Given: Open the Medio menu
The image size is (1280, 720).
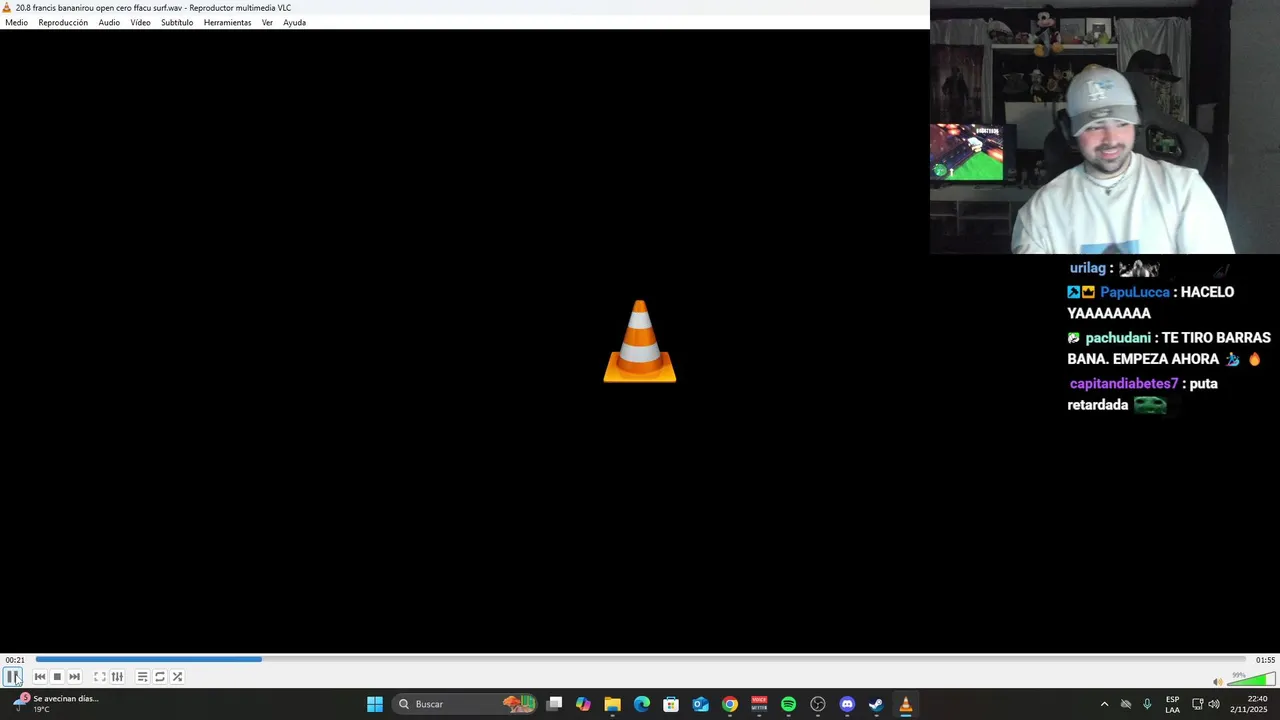Looking at the screenshot, I should click(16, 22).
